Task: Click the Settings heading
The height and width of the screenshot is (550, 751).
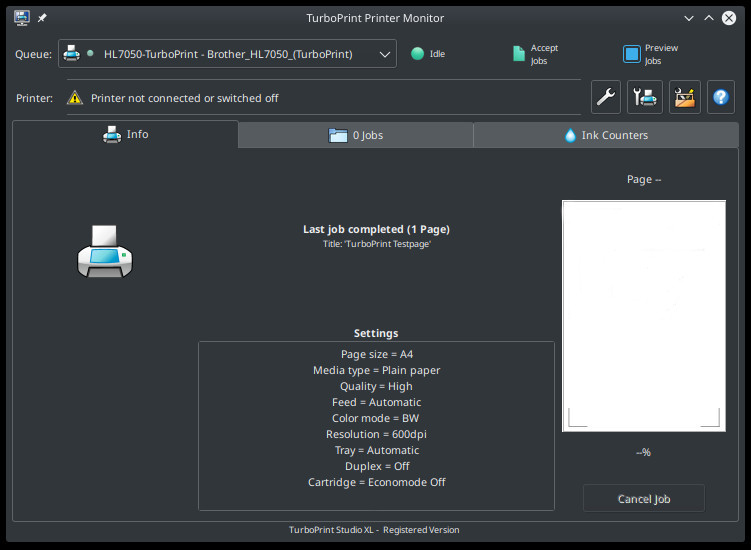Action: pos(376,333)
